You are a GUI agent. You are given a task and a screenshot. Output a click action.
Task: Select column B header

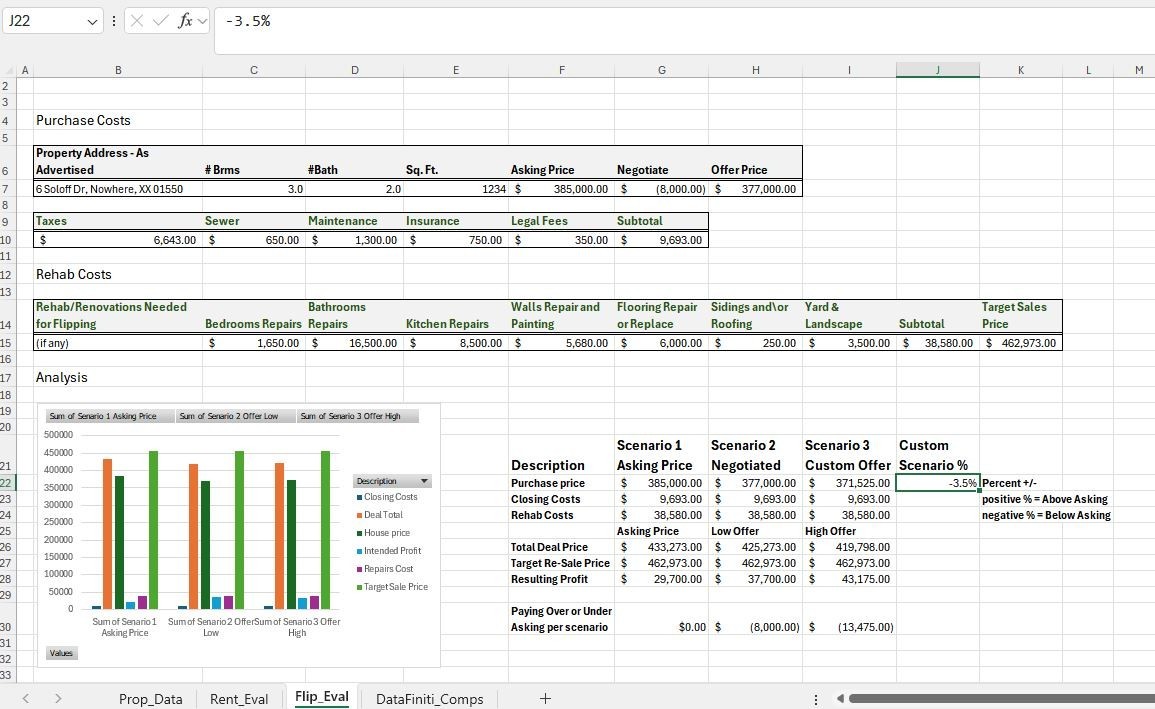click(118, 70)
